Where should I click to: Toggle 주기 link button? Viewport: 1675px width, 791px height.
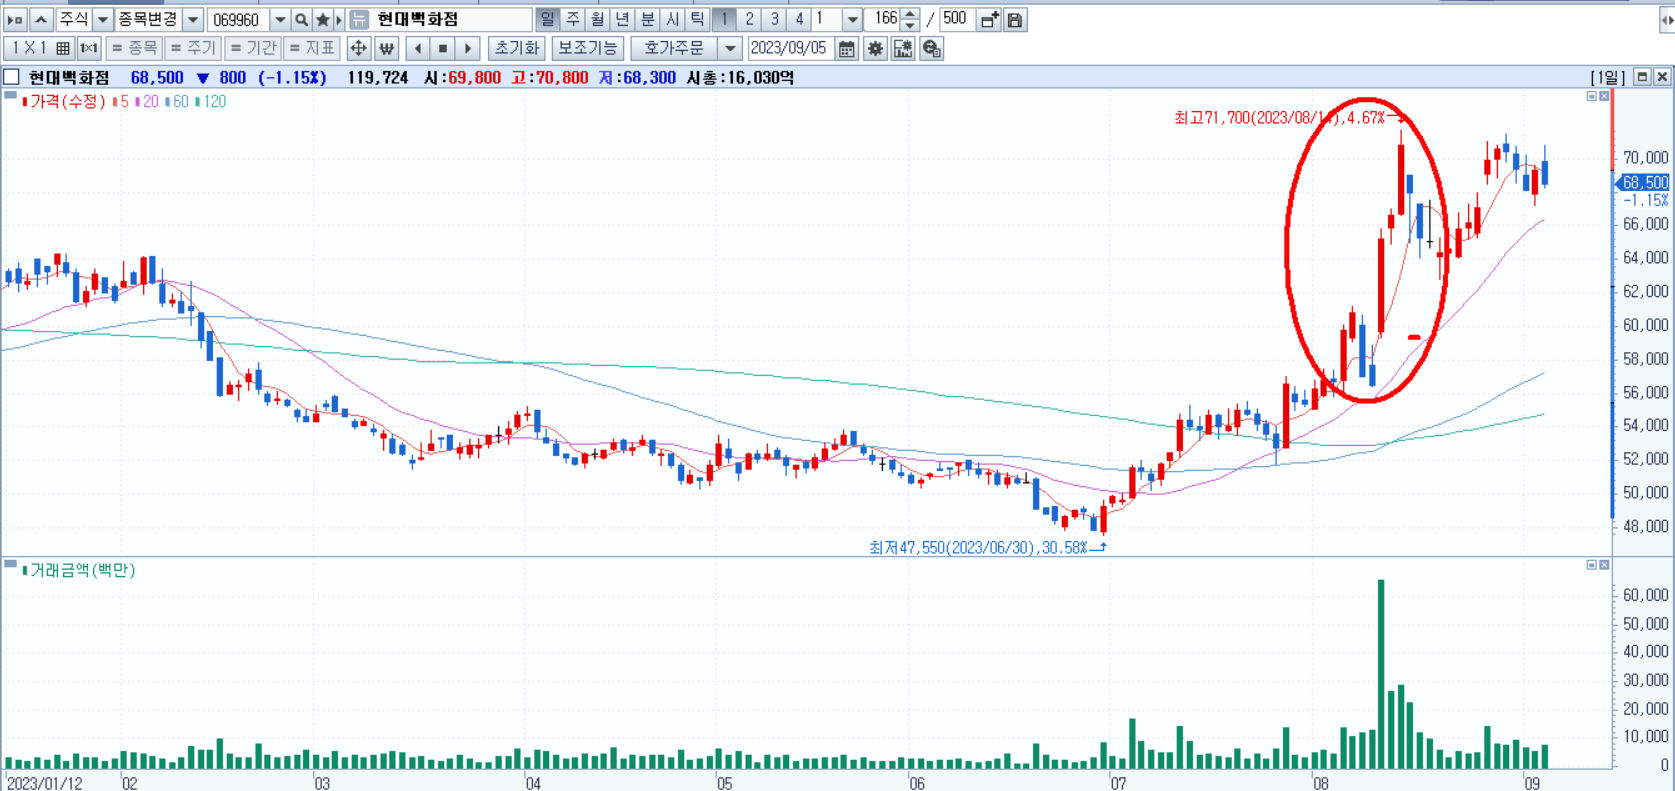[x=193, y=48]
